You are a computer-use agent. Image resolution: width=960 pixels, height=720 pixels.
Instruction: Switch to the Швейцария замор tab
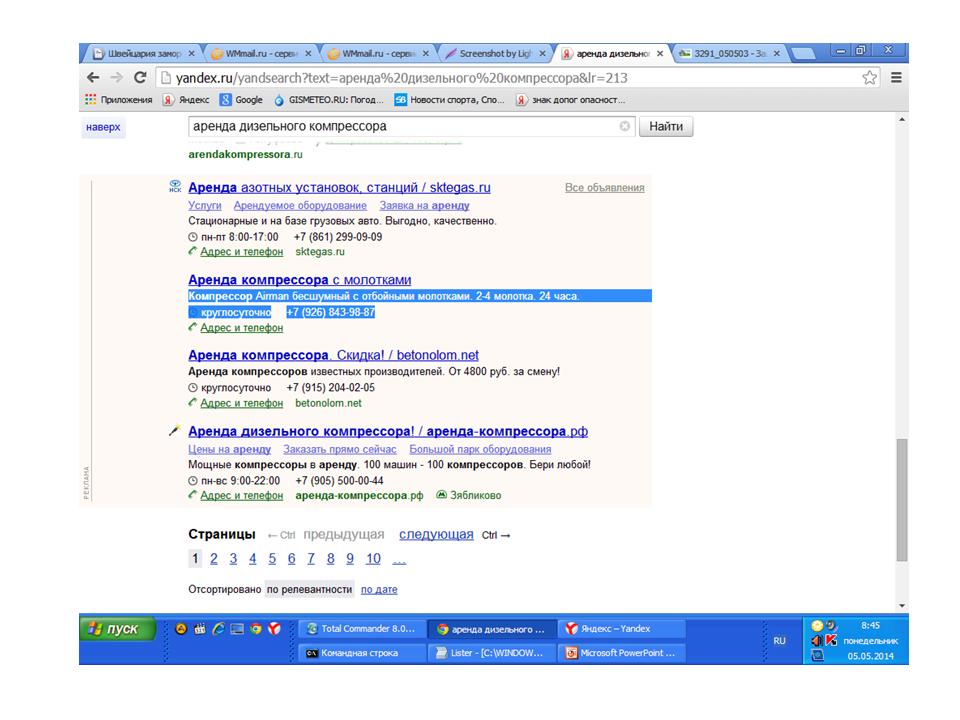tap(144, 54)
